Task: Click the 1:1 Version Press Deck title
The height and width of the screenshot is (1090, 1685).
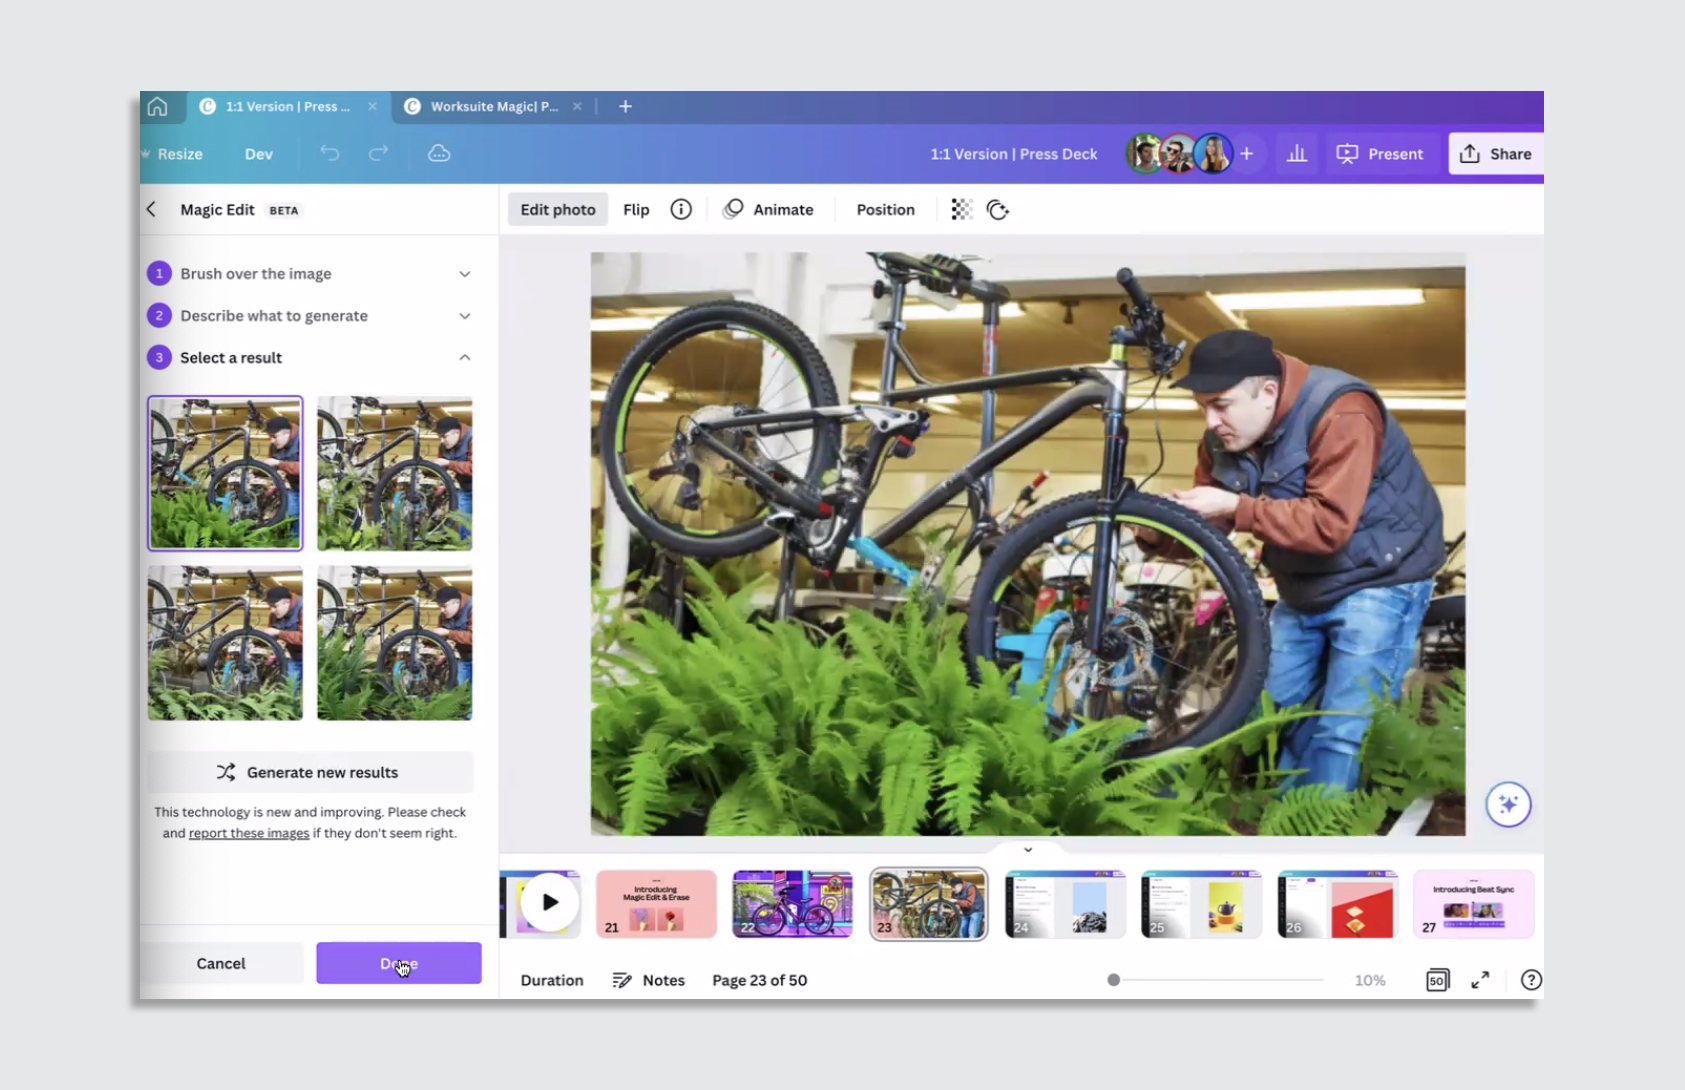Action: tap(1013, 154)
